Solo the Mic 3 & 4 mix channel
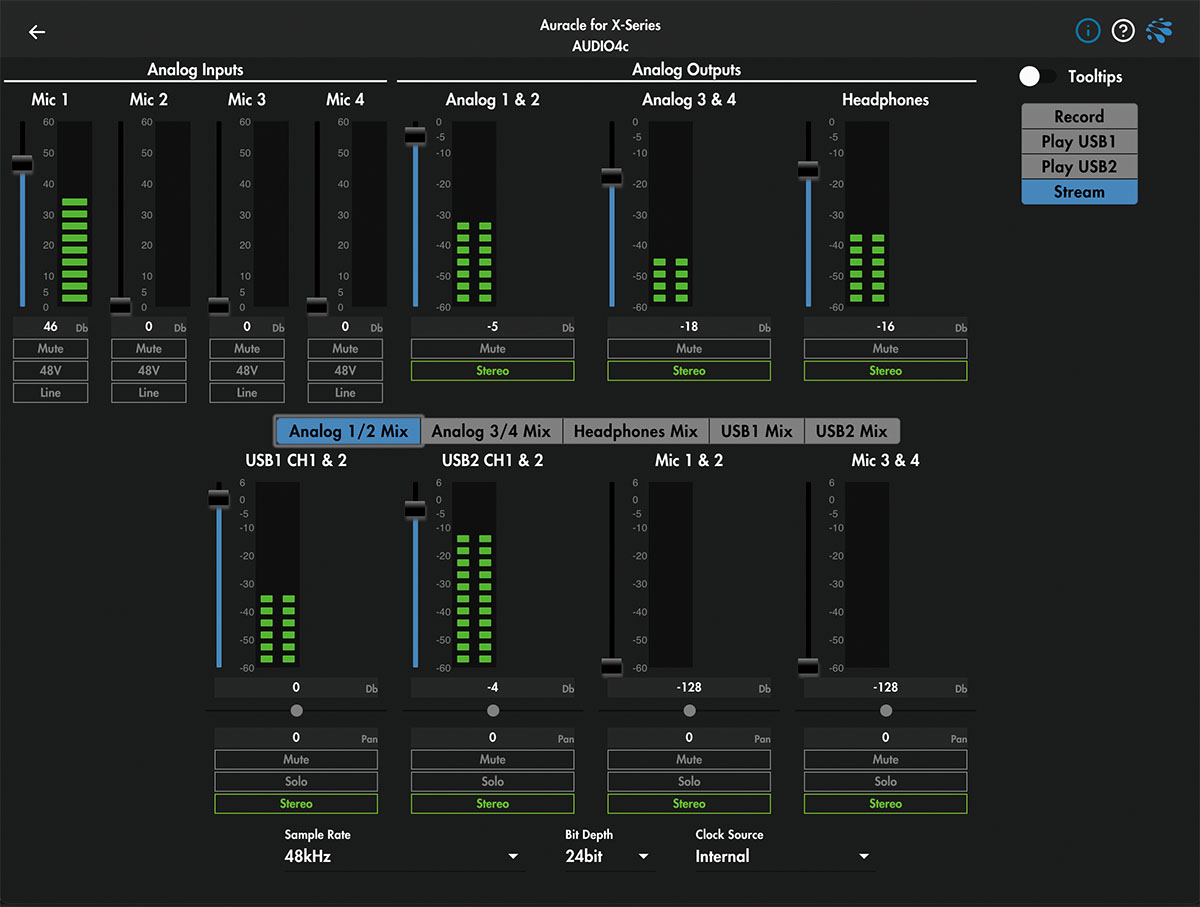Image resolution: width=1200 pixels, height=907 pixels. 886,782
